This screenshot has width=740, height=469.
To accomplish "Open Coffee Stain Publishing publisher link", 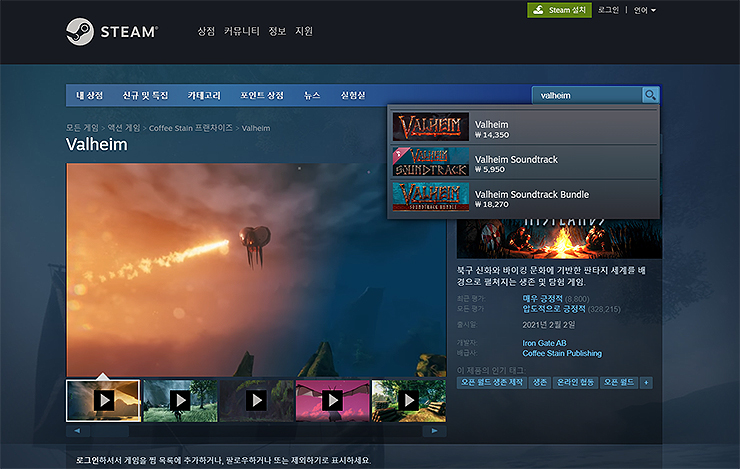I will coord(562,353).
